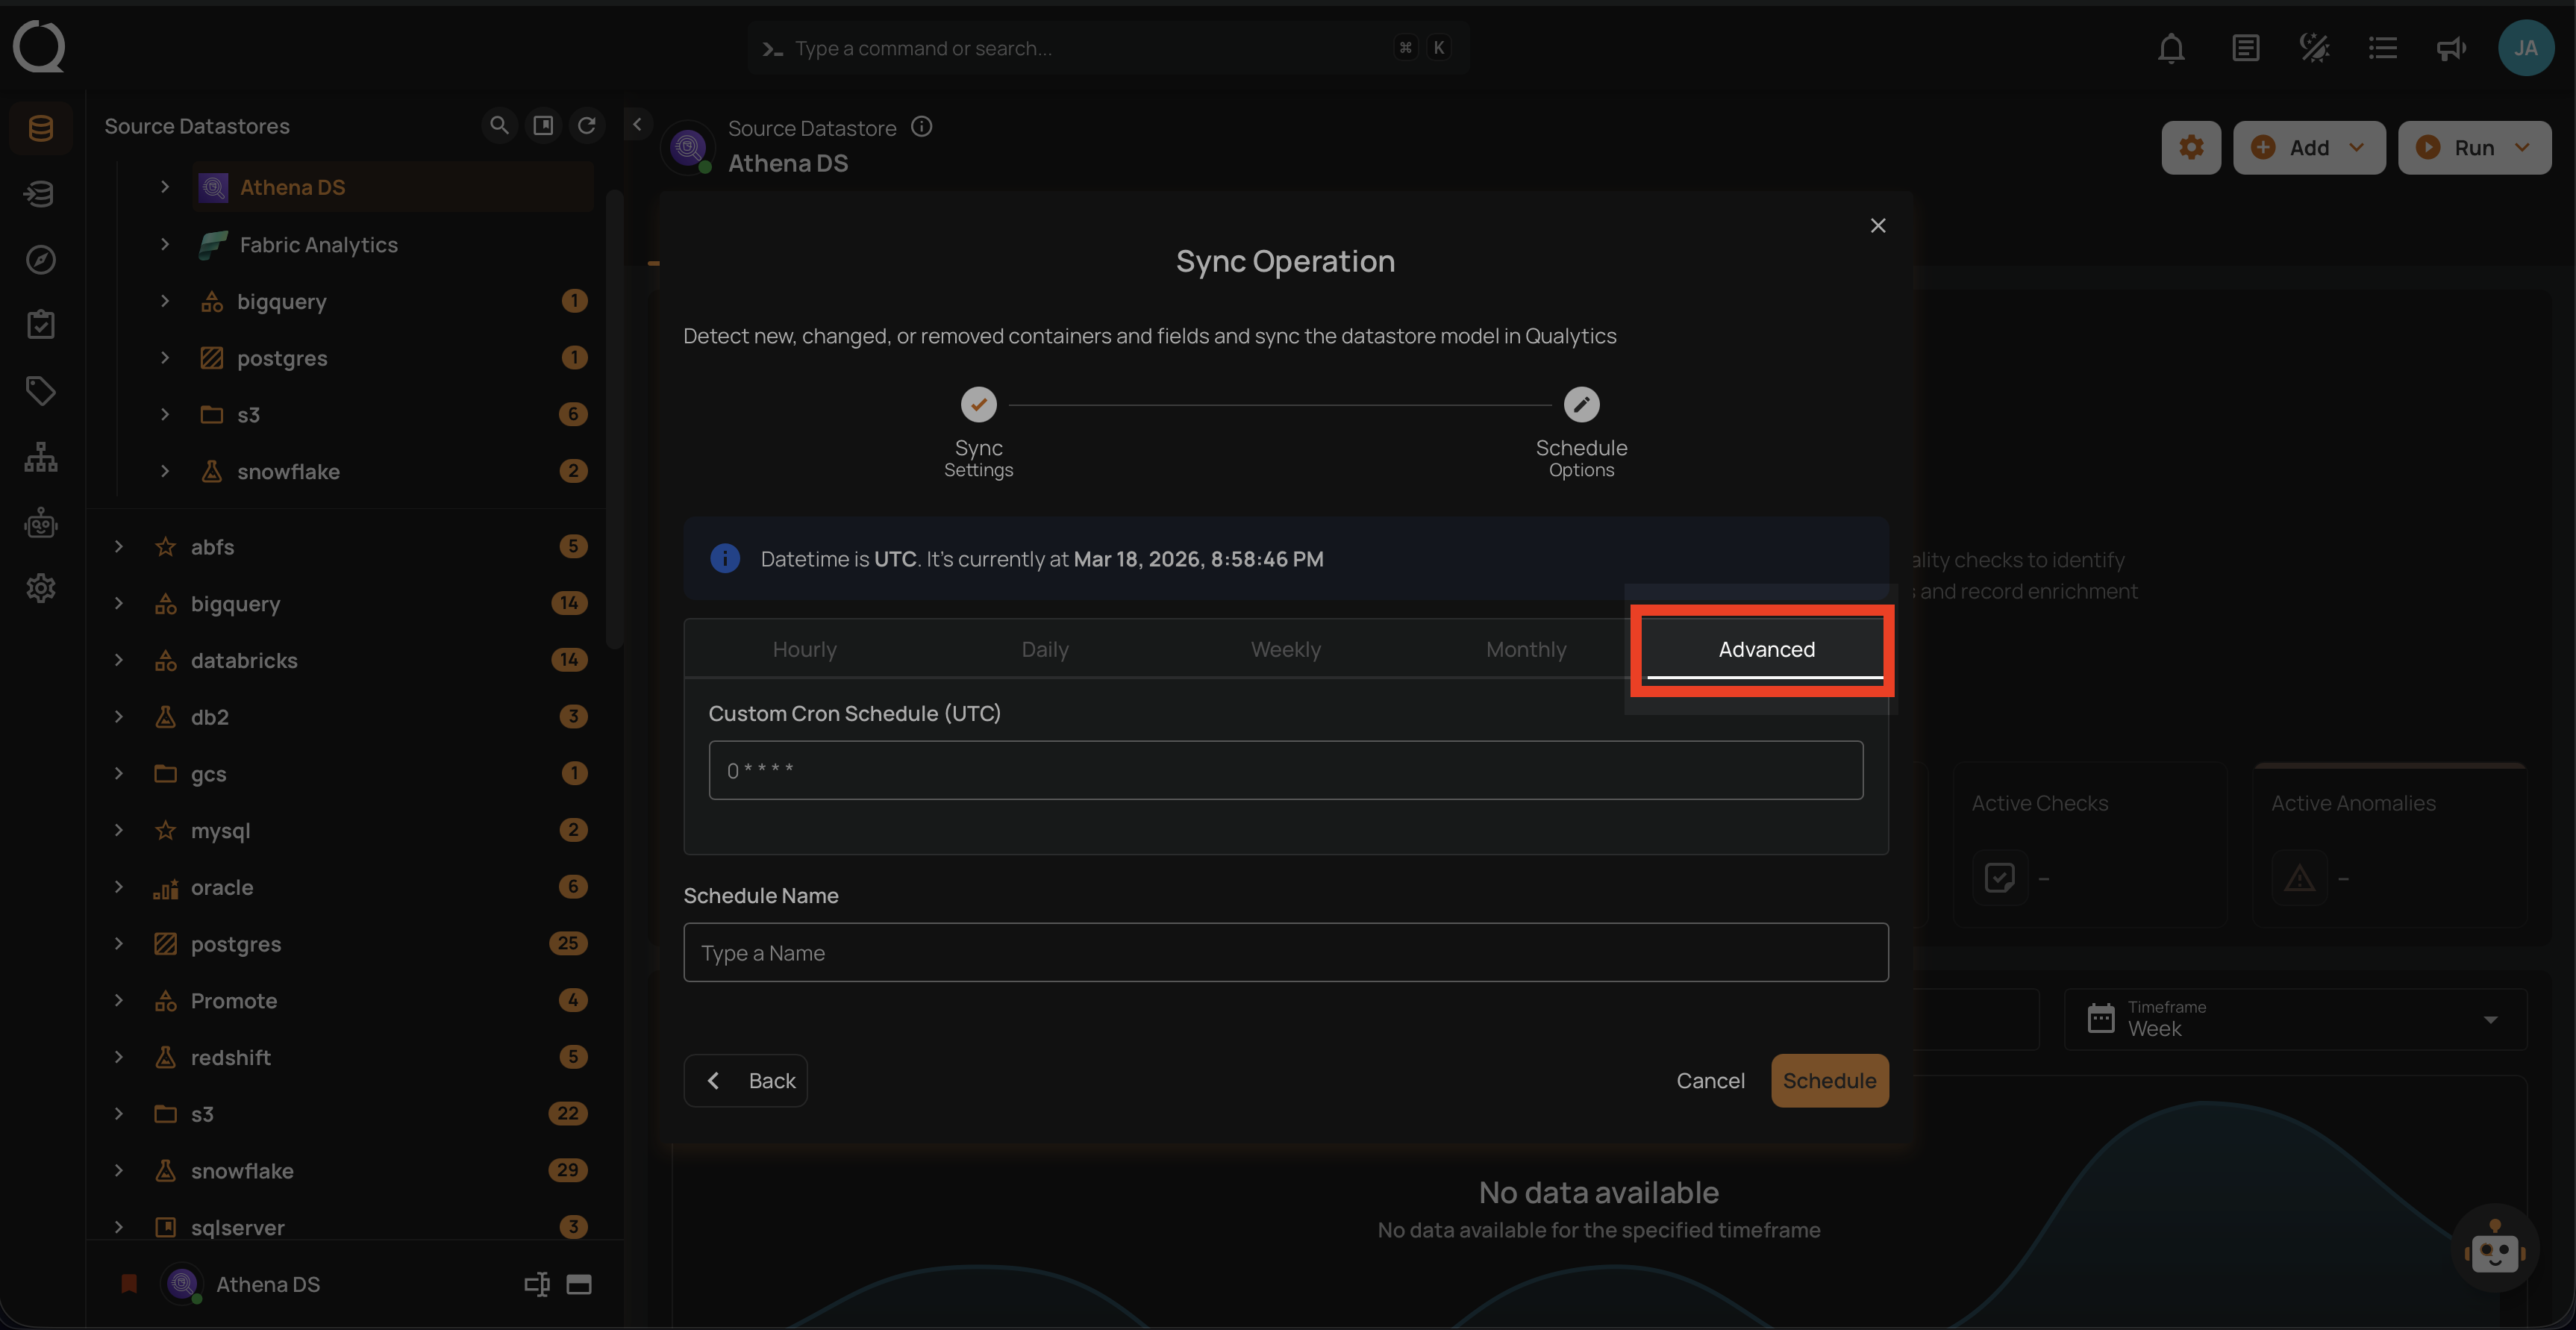Go to the Sync Settings step circle
2576x1330 pixels.
[x=978, y=405]
